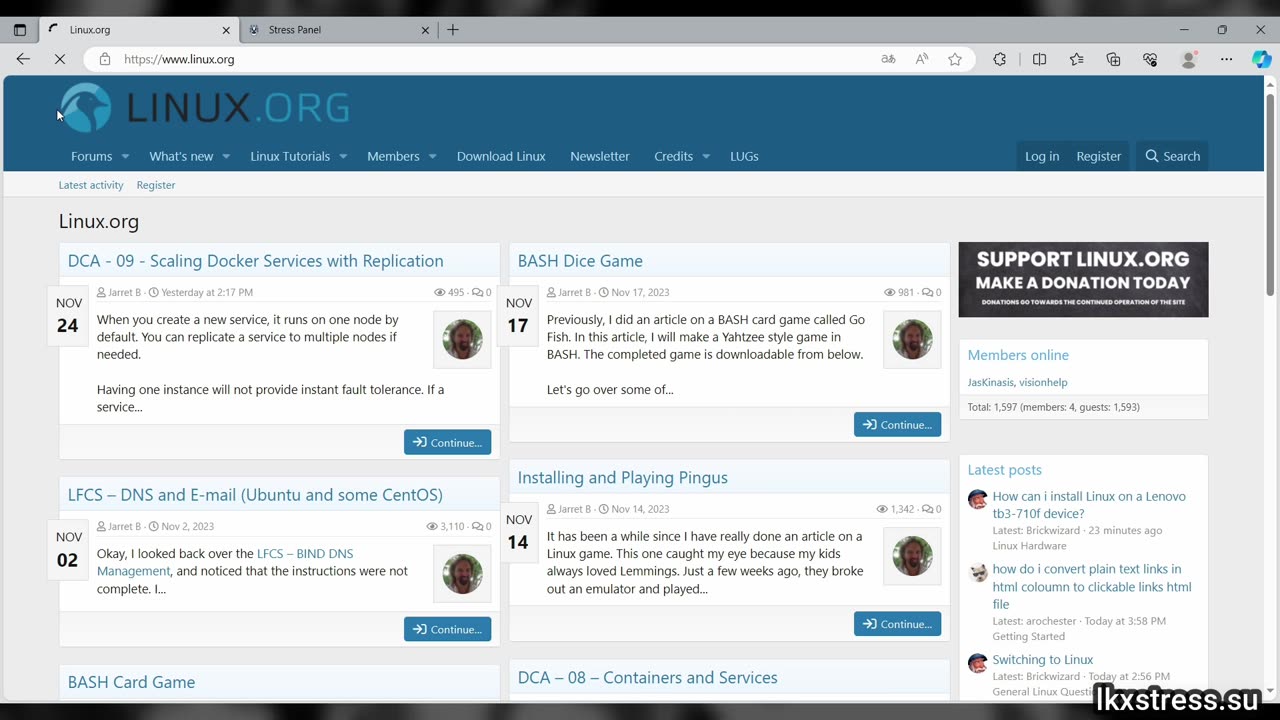Open DCA – 08 Containers and Services title
Screen dimensions: 1280x720
pos(647,678)
